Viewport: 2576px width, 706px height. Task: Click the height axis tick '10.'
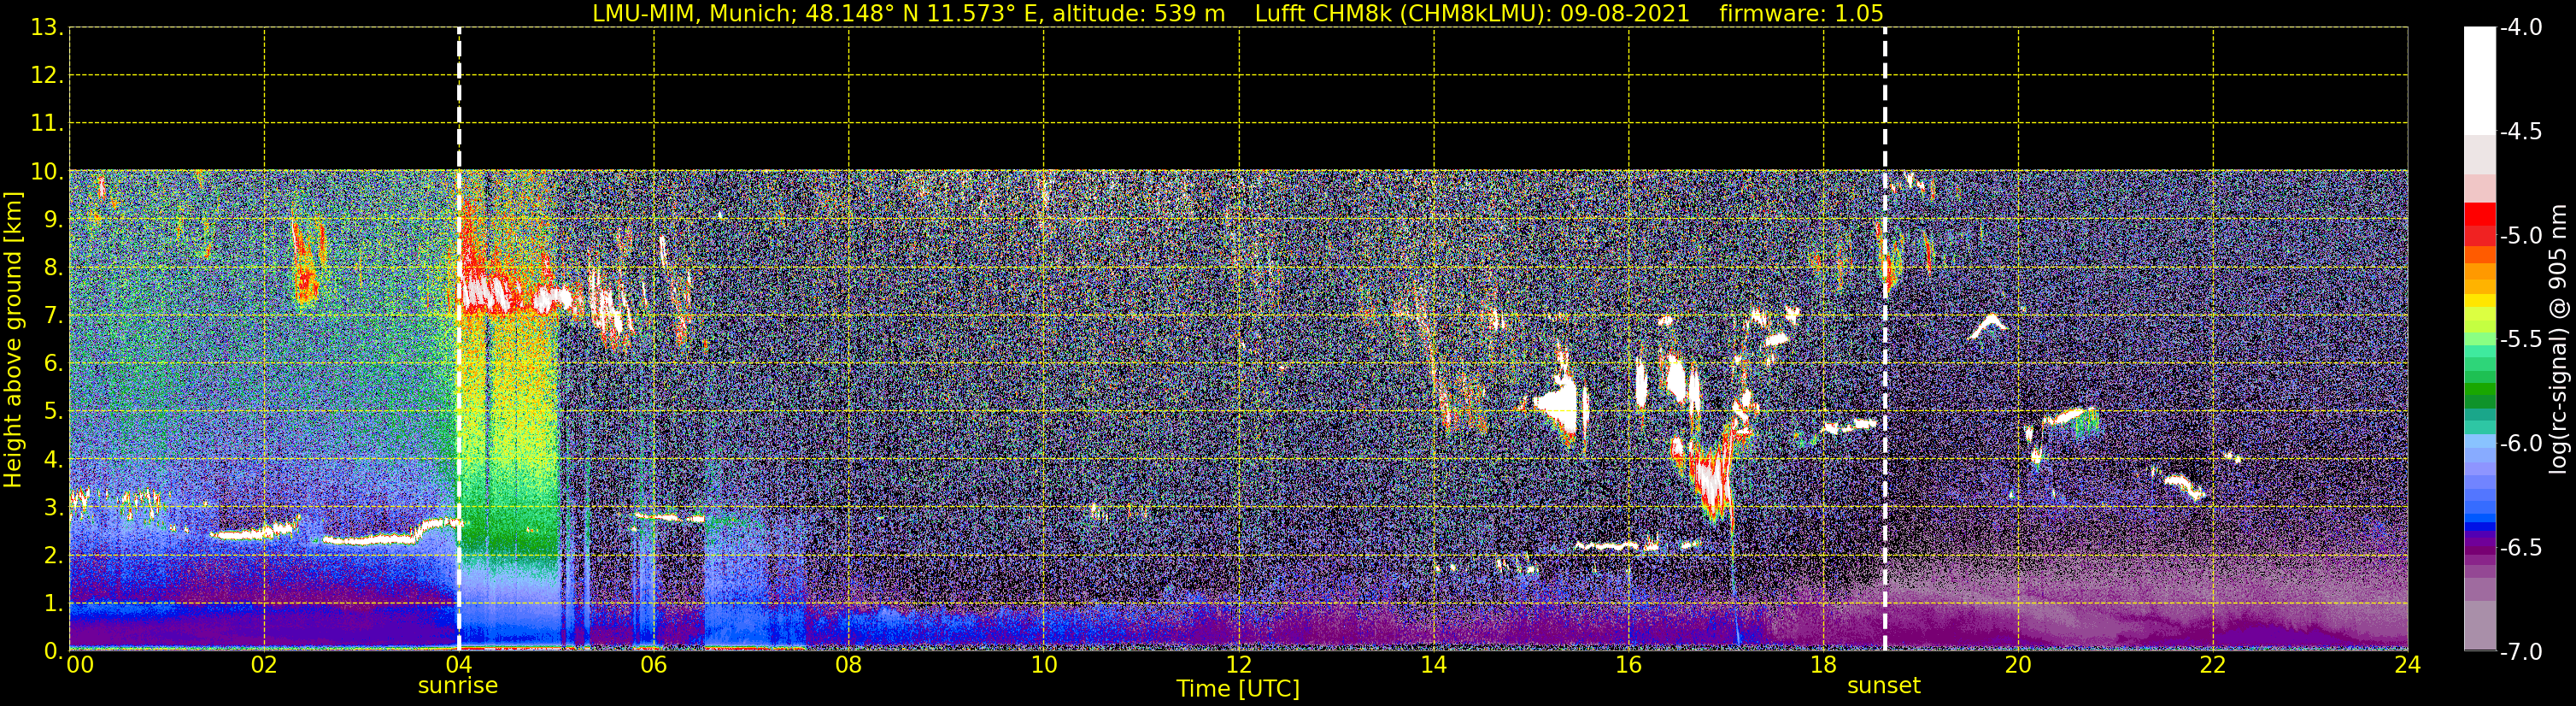46,172
